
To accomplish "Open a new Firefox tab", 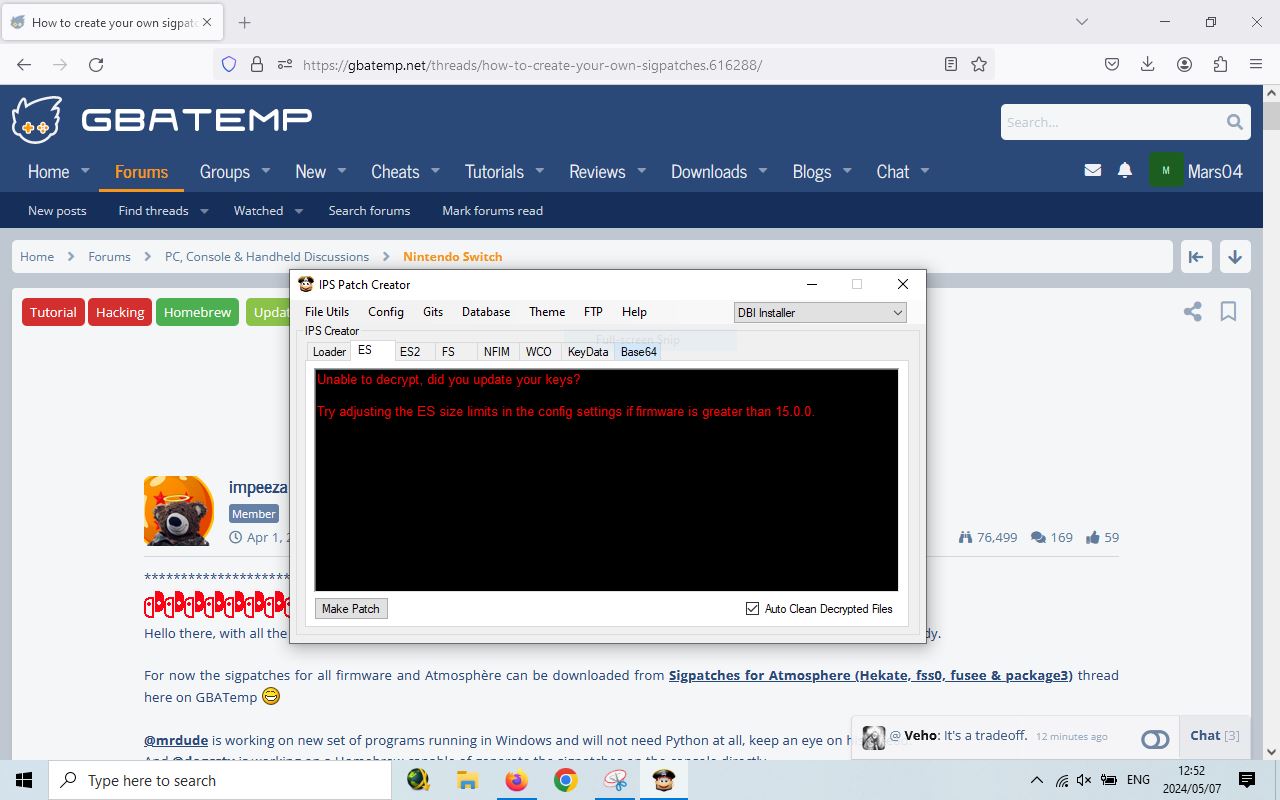I will [x=244, y=22].
